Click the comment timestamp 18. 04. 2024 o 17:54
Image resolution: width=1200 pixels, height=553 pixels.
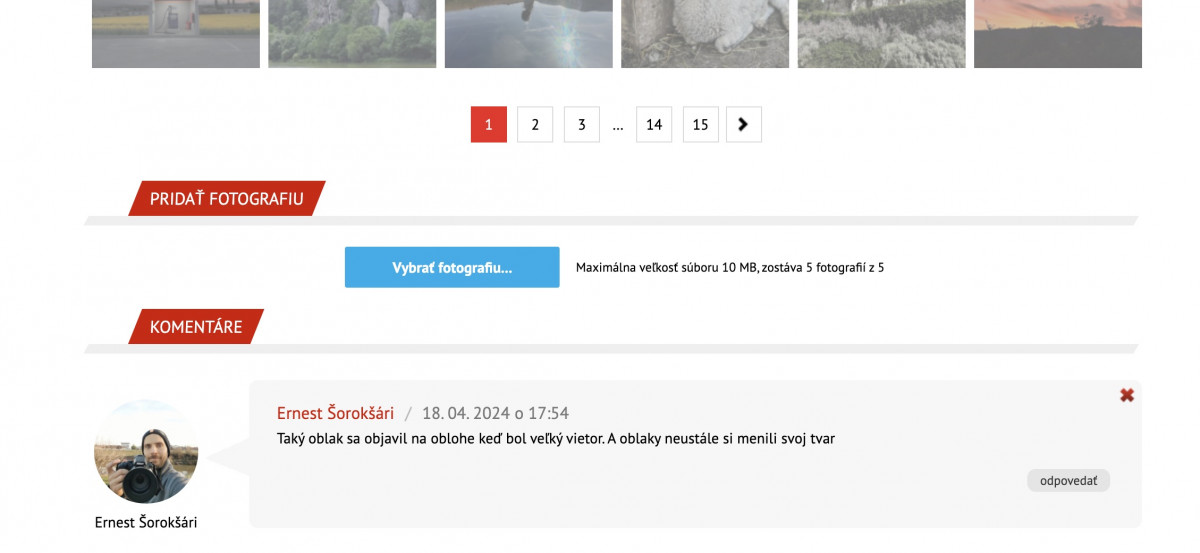point(495,413)
